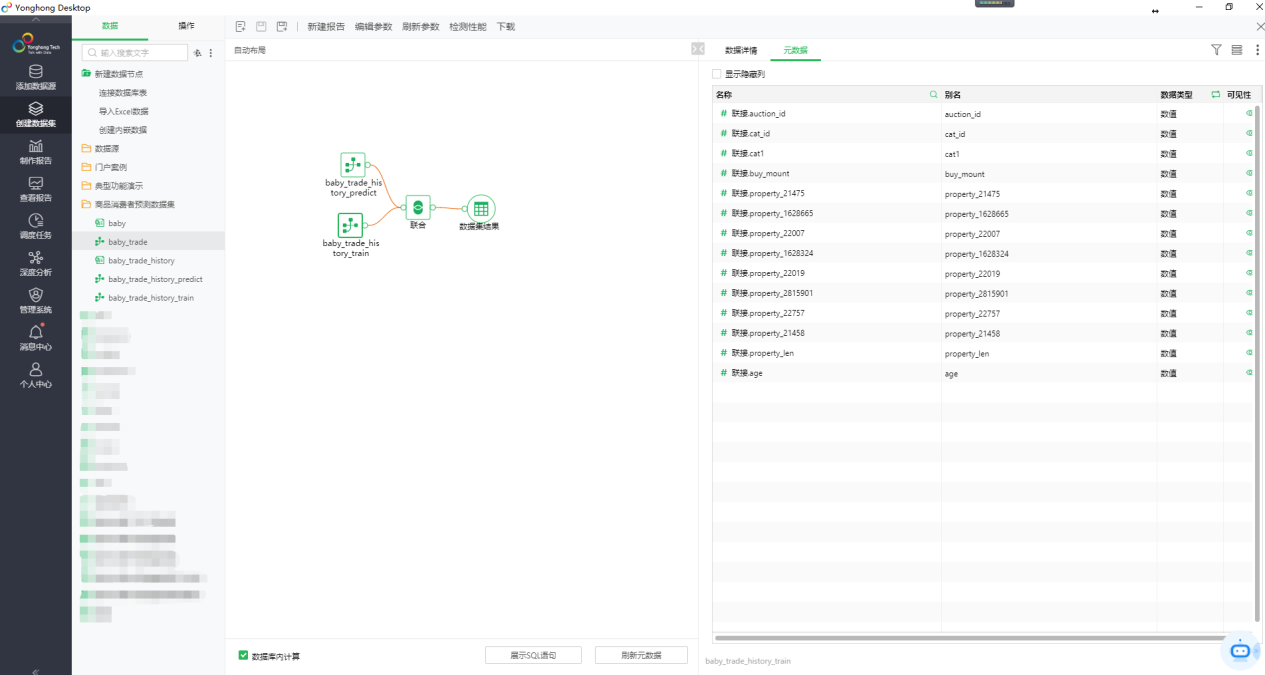
Task: Toggle visibility for 联接.cat1 row
Action: 1249,153
